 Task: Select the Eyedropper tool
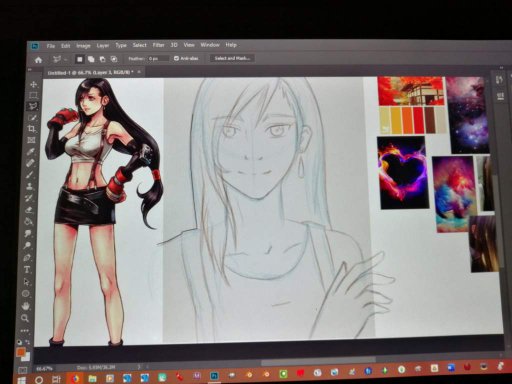[x=31, y=152]
